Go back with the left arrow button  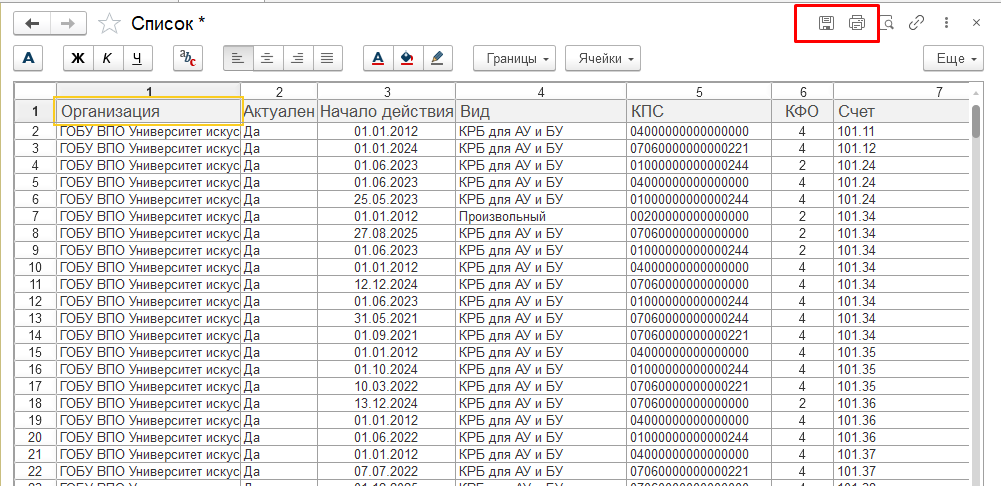coord(32,24)
